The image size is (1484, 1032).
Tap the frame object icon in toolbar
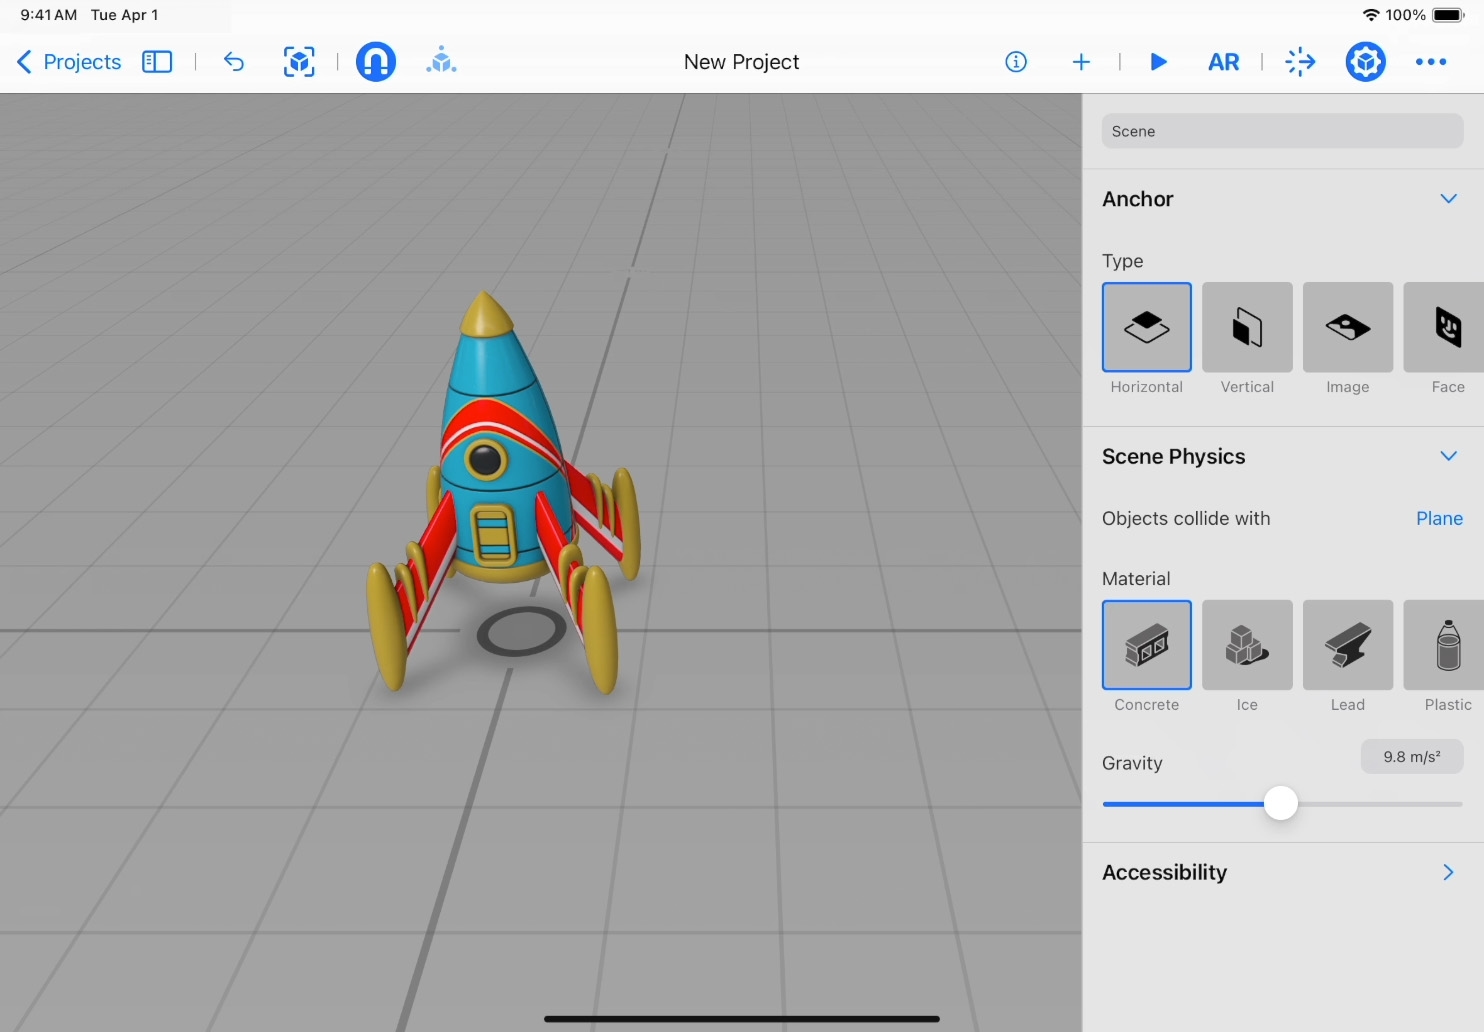[299, 62]
